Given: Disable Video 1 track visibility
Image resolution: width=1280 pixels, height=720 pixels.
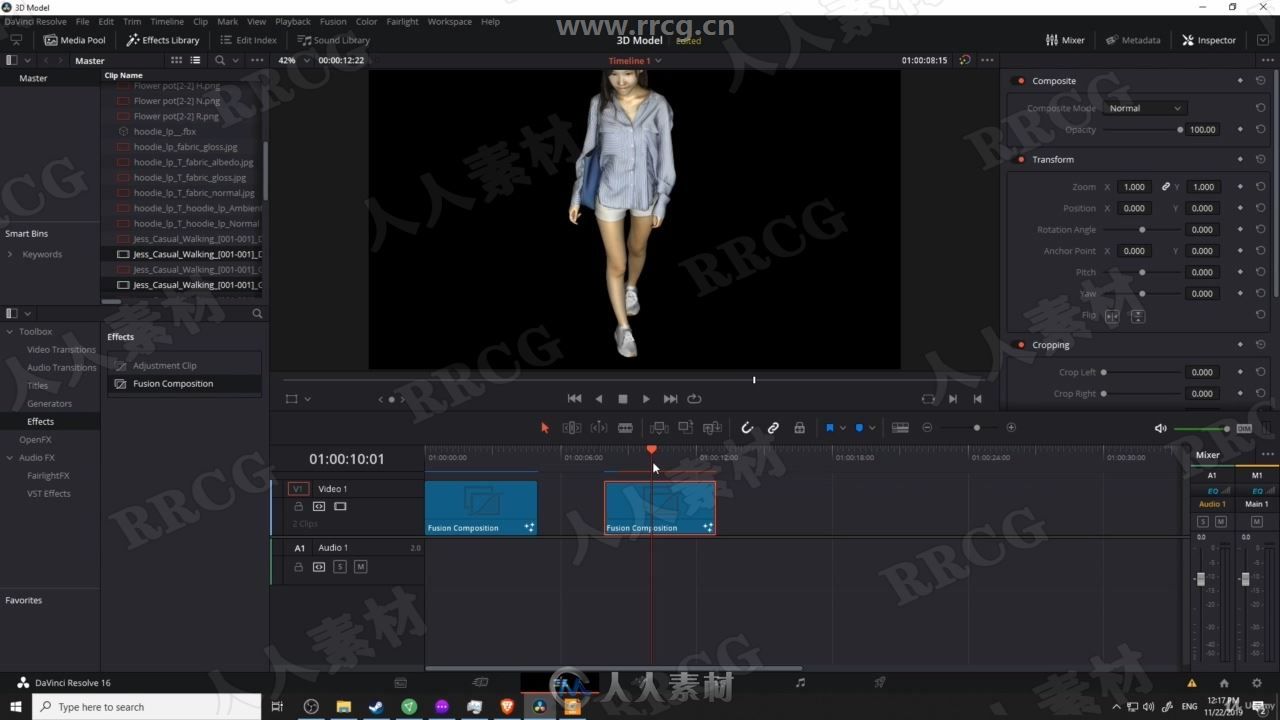Looking at the screenshot, I should point(340,507).
